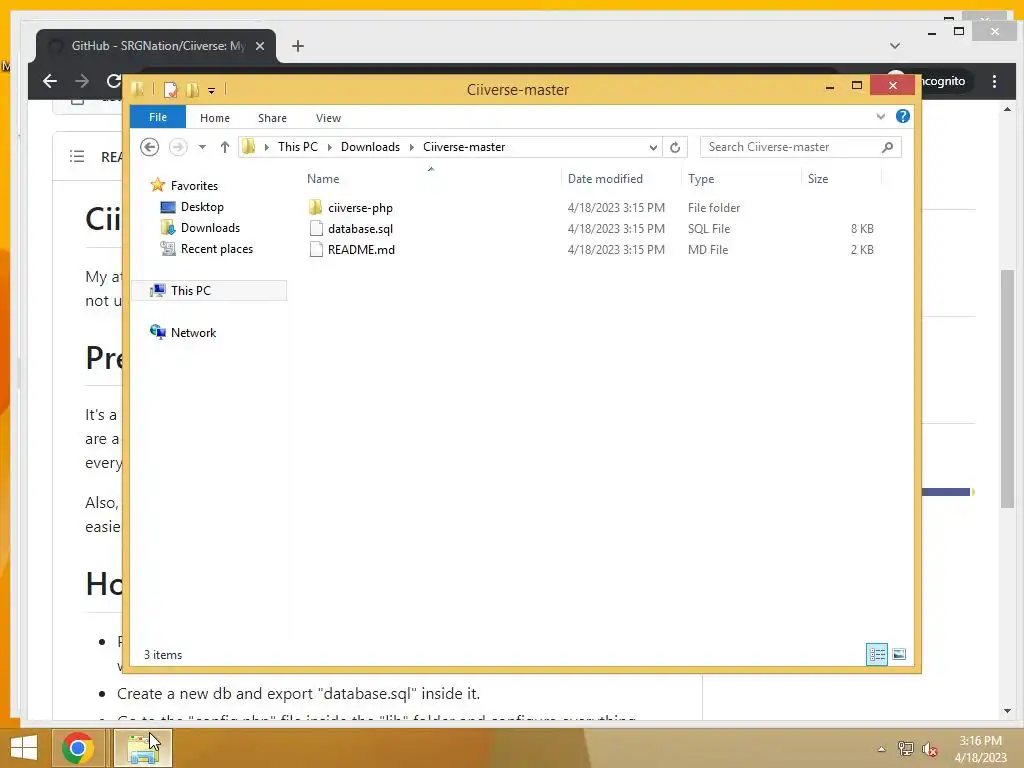Click the Chrome scrollbar down arrow

tap(1007, 711)
